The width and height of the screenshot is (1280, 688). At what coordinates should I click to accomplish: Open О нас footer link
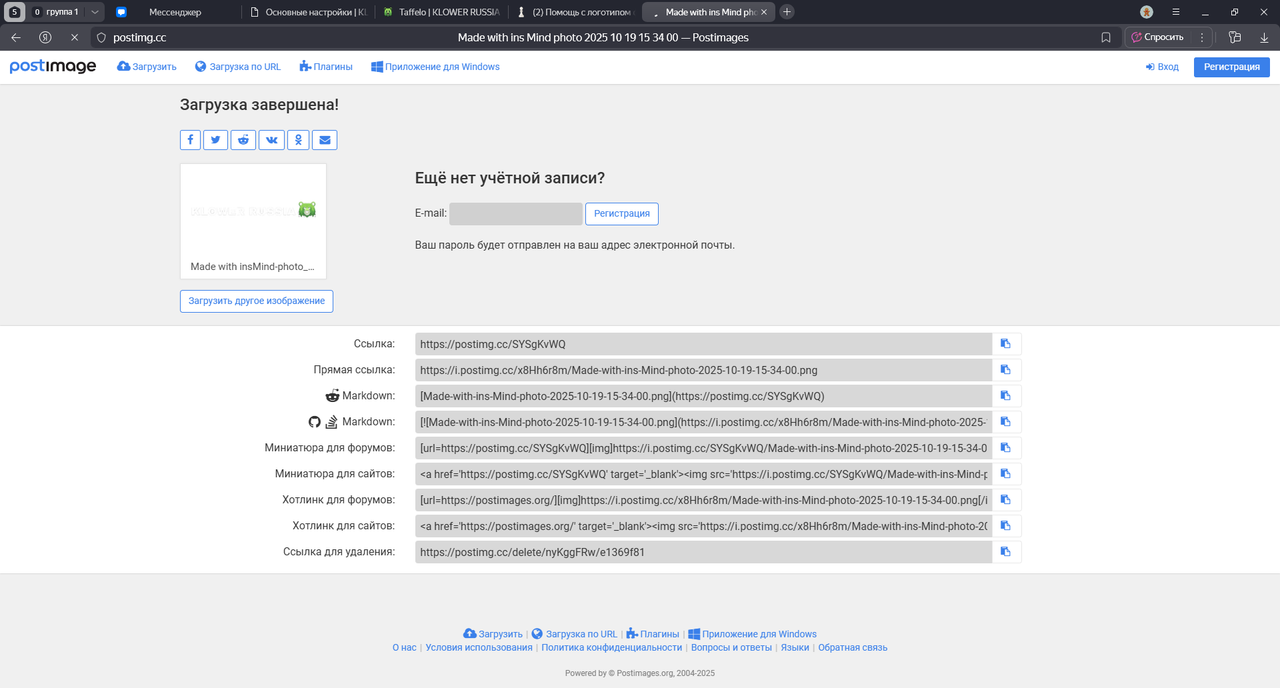pos(404,648)
